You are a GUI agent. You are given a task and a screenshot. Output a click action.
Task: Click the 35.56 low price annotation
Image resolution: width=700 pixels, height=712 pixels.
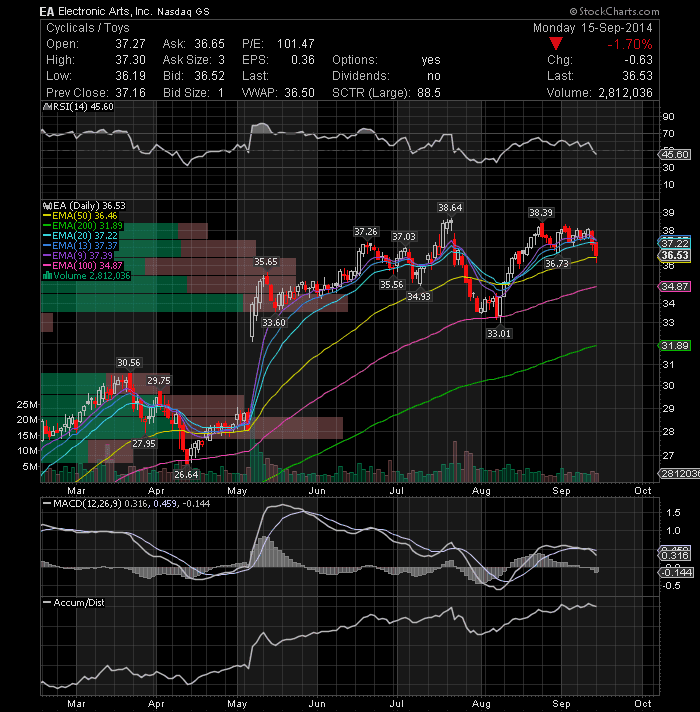(391, 284)
